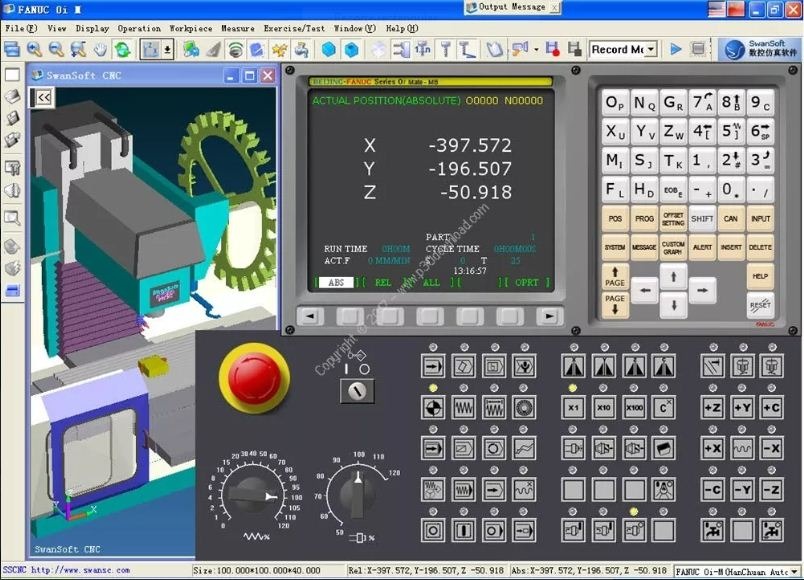The width and height of the screenshot is (804, 580).
Task: Toggle JOG mode button with zigzag icon
Action: pos(464,408)
